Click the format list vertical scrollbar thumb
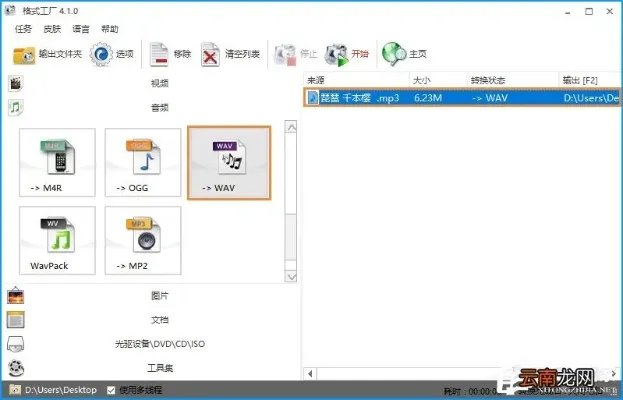The image size is (623, 400). tap(291, 237)
